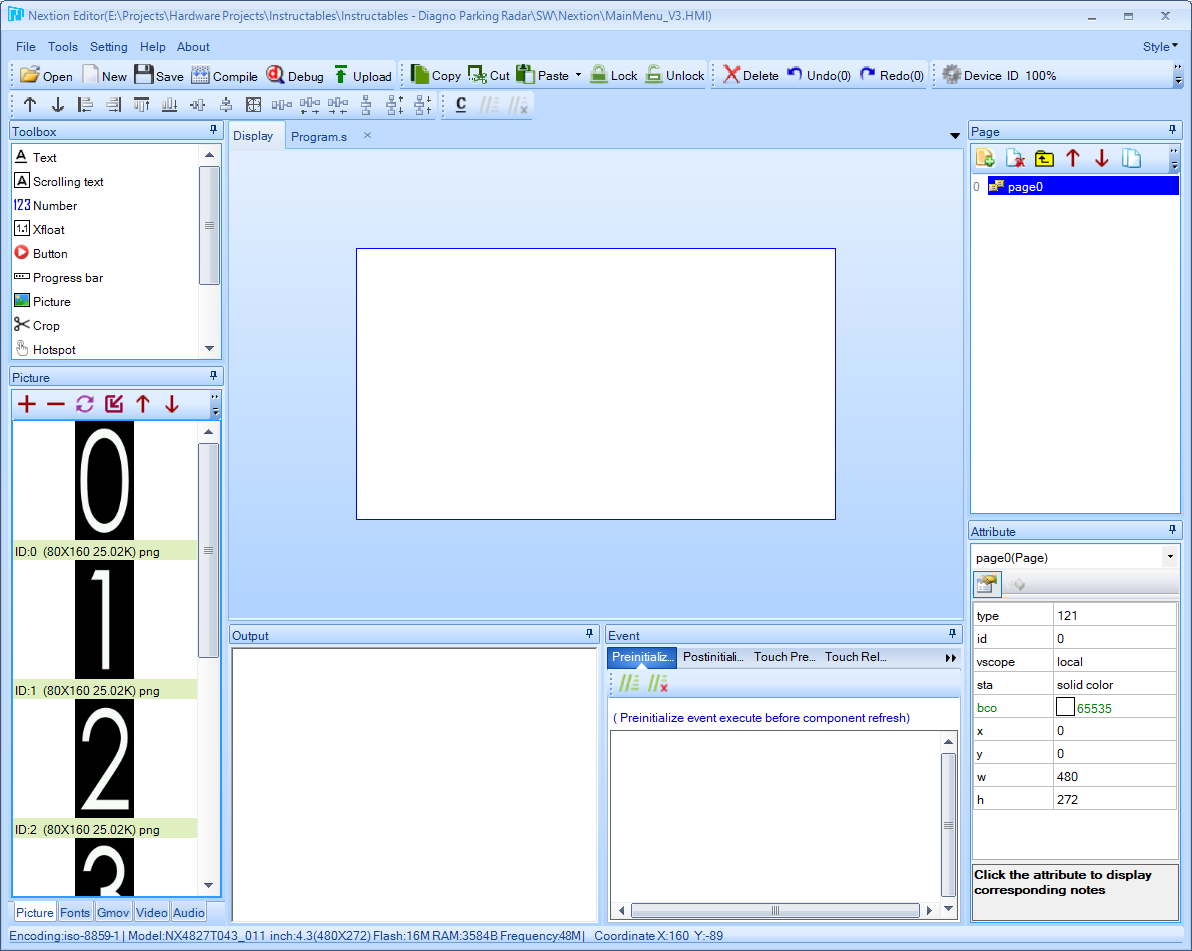
Task: Lock the selected component
Action: [614, 75]
